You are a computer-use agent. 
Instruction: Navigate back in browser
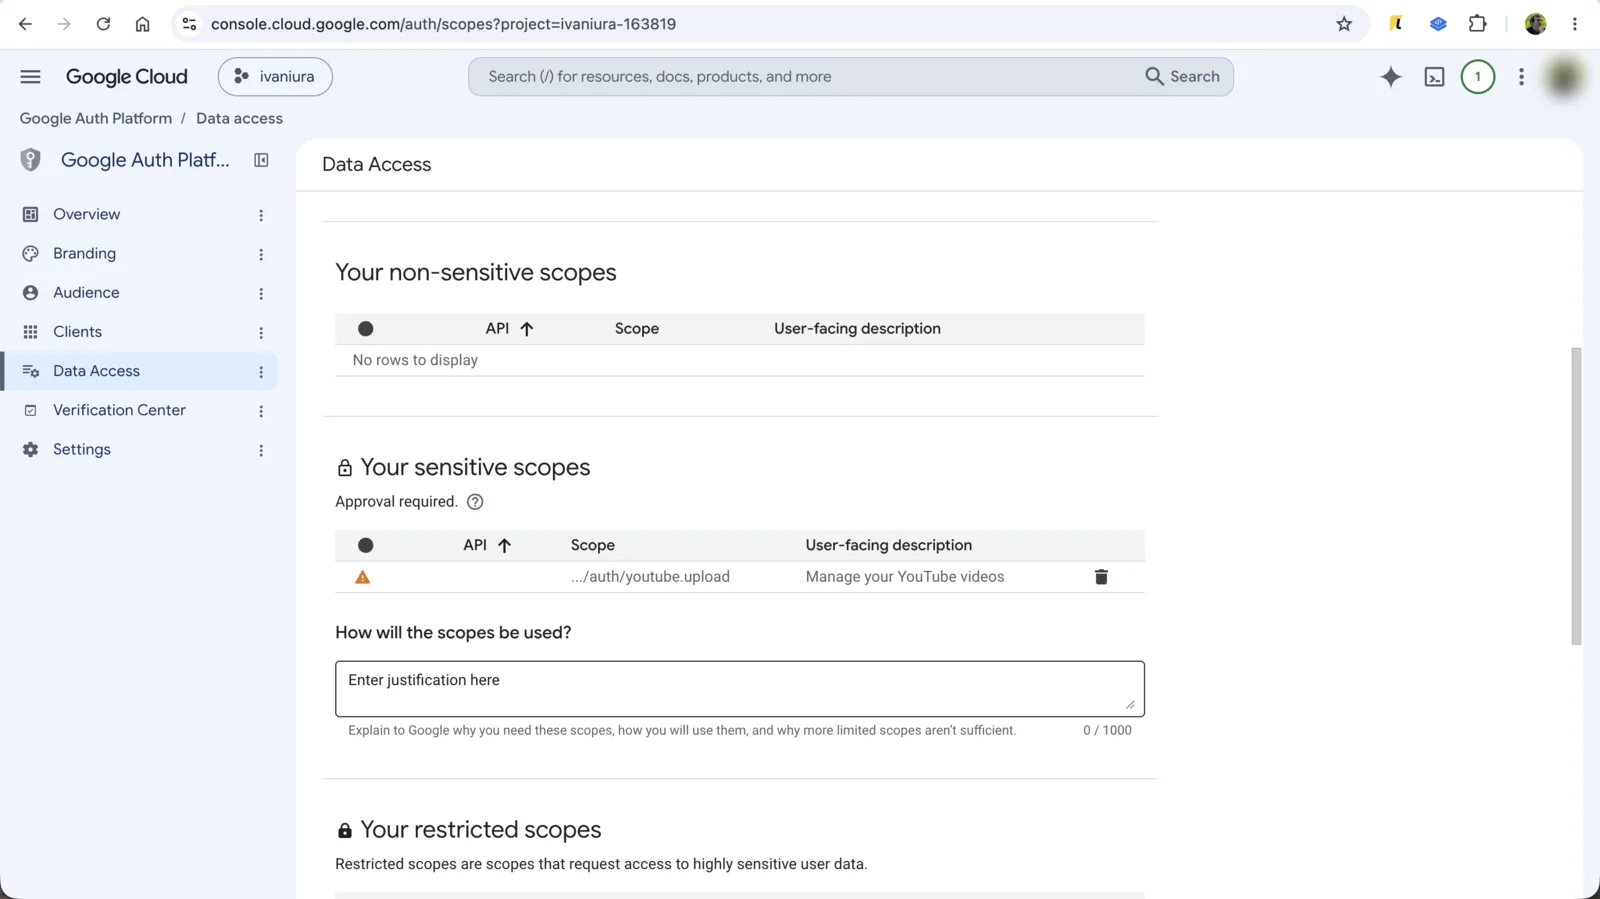pos(25,24)
